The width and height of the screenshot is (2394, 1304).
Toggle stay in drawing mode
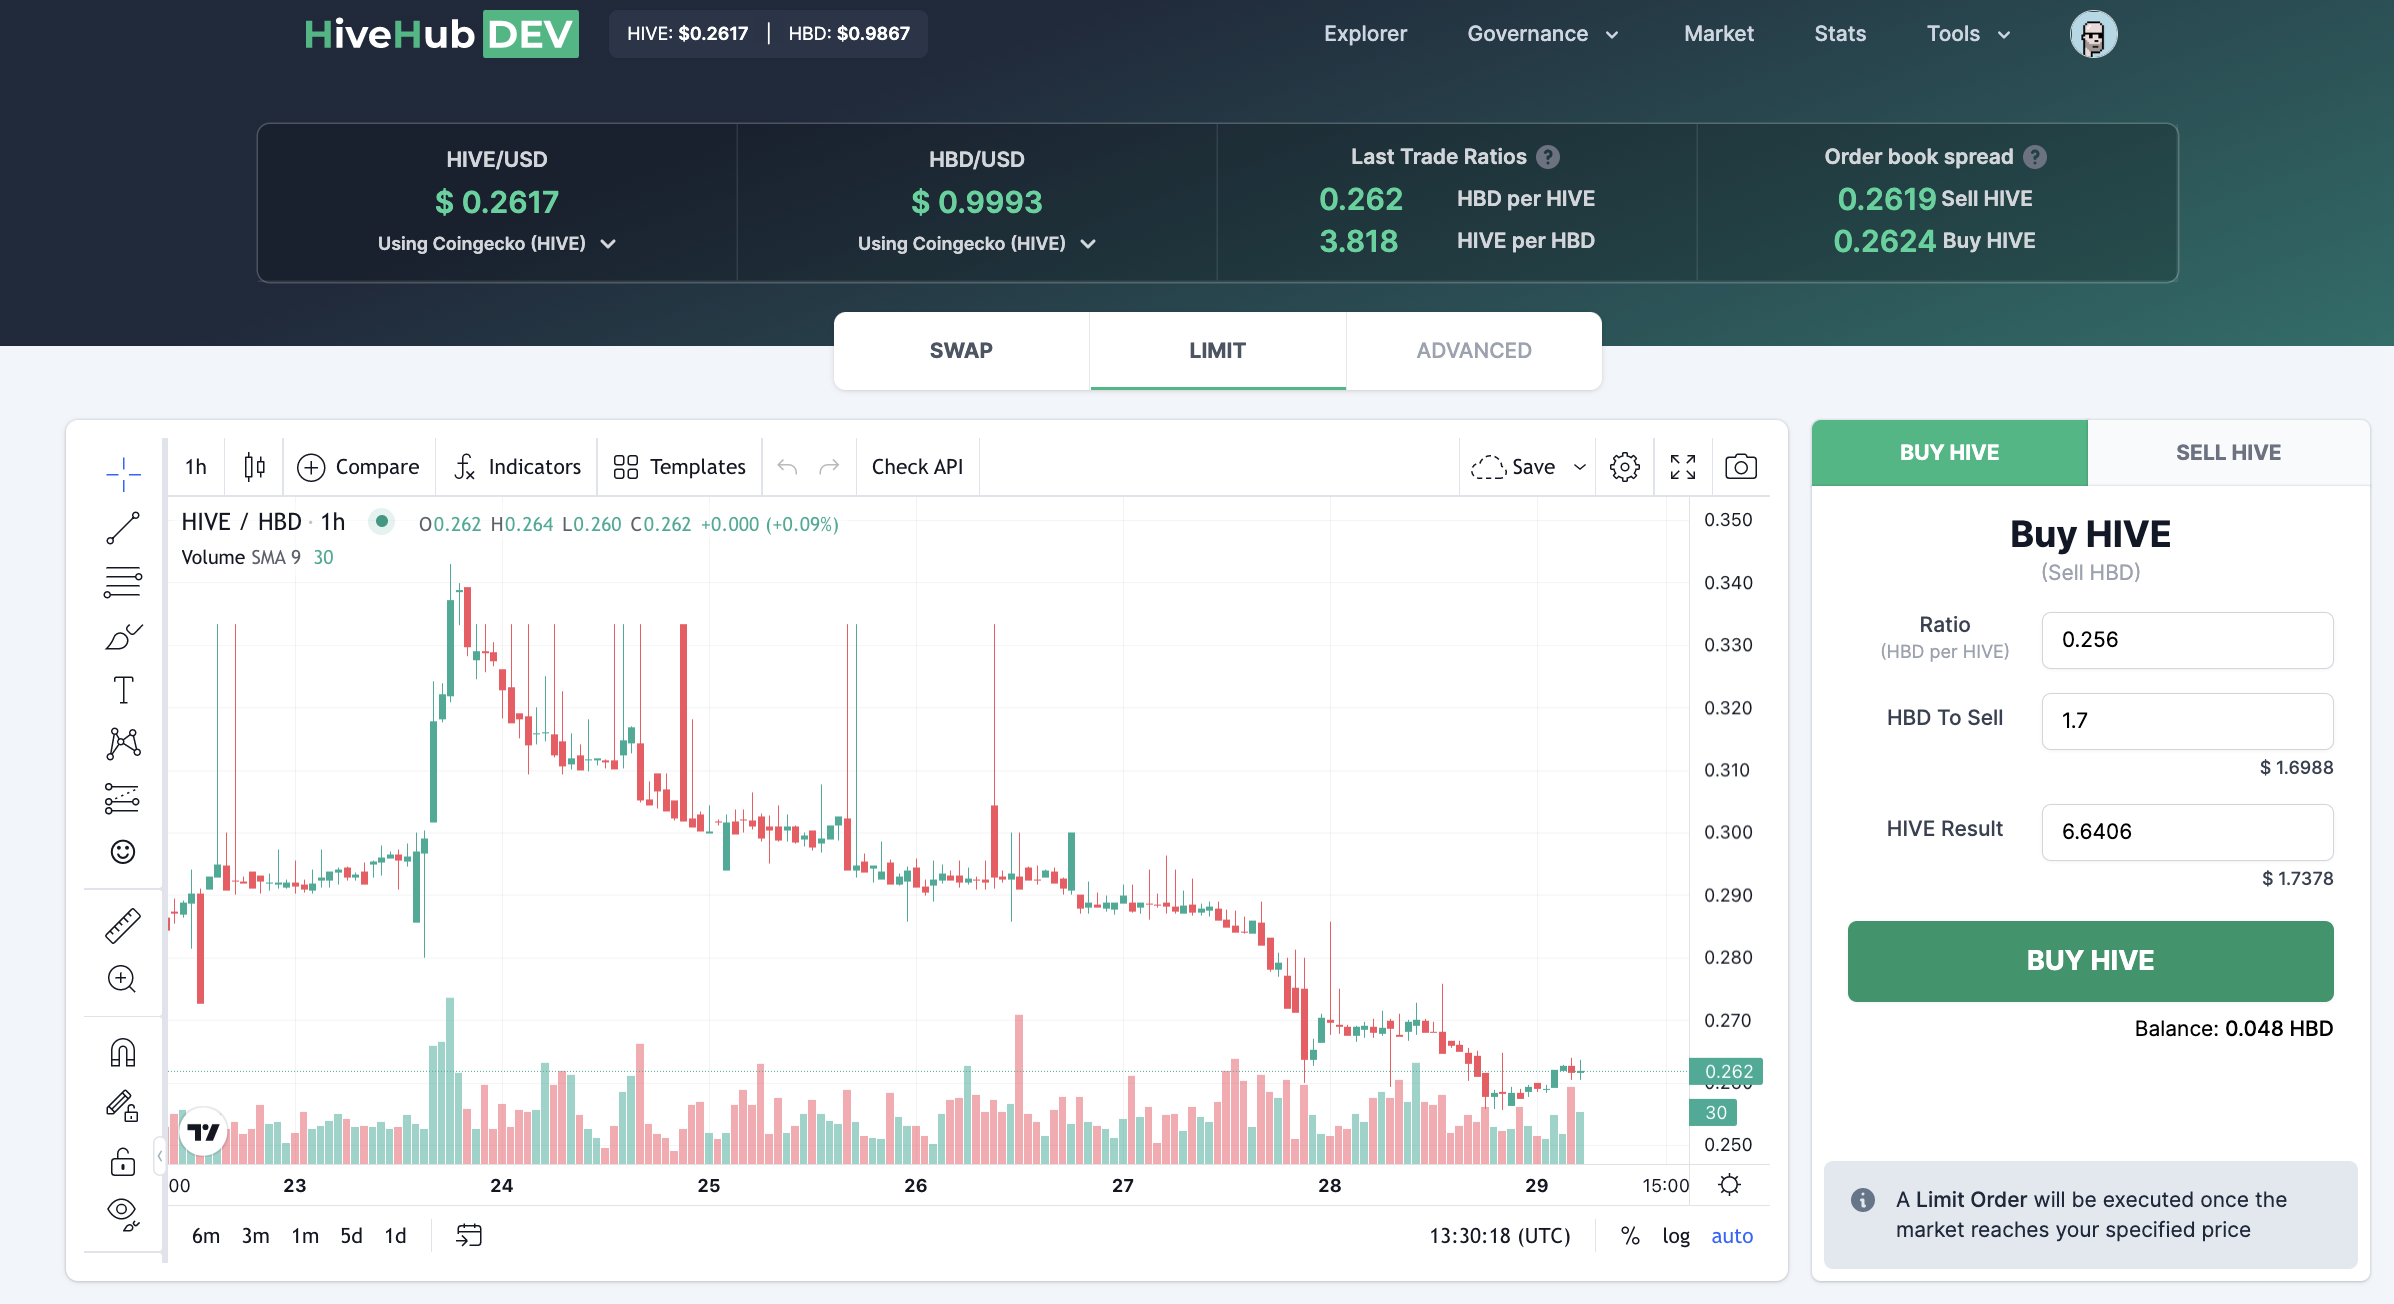point(123,1106)
